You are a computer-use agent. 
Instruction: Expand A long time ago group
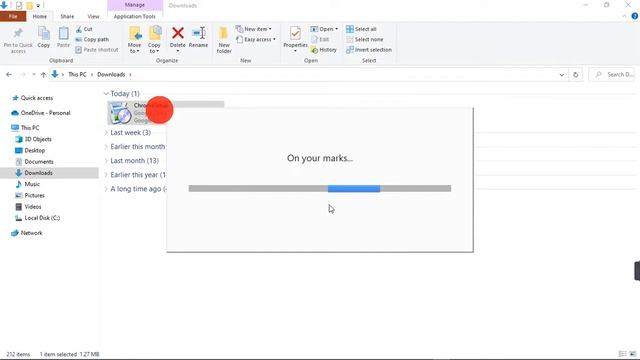click(106, 189)
